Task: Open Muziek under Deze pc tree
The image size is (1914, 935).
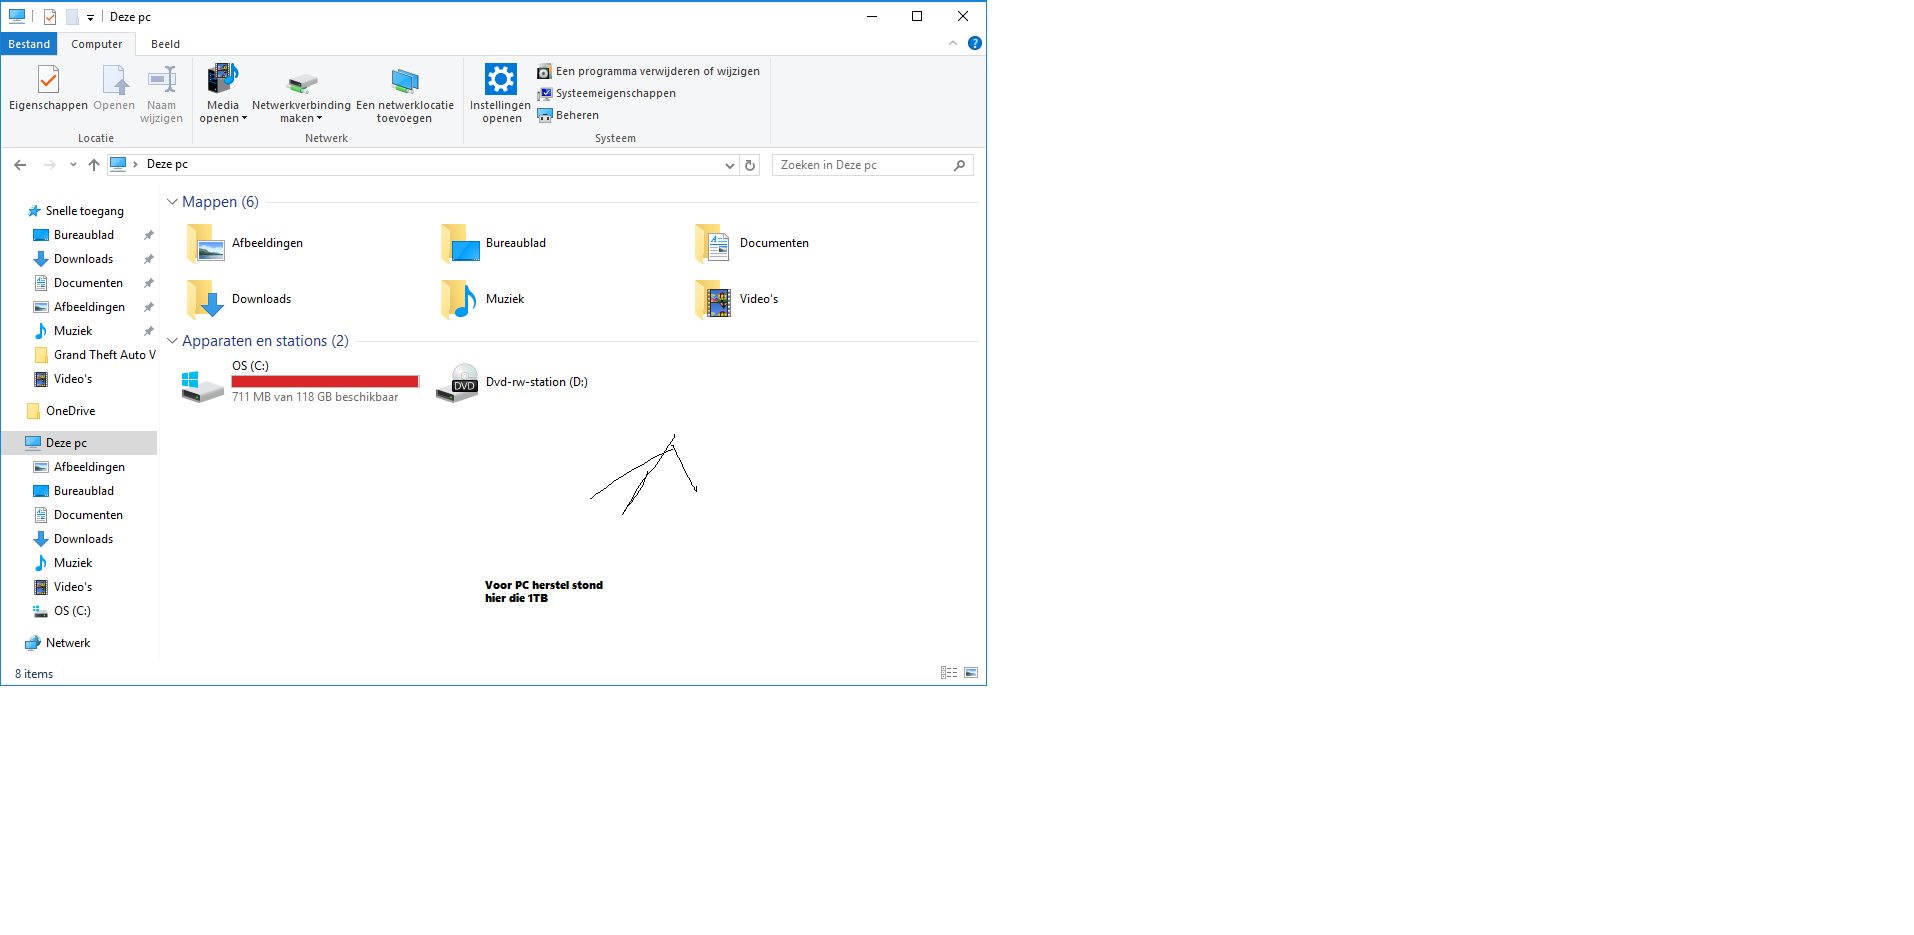Action: coord(73,563)
